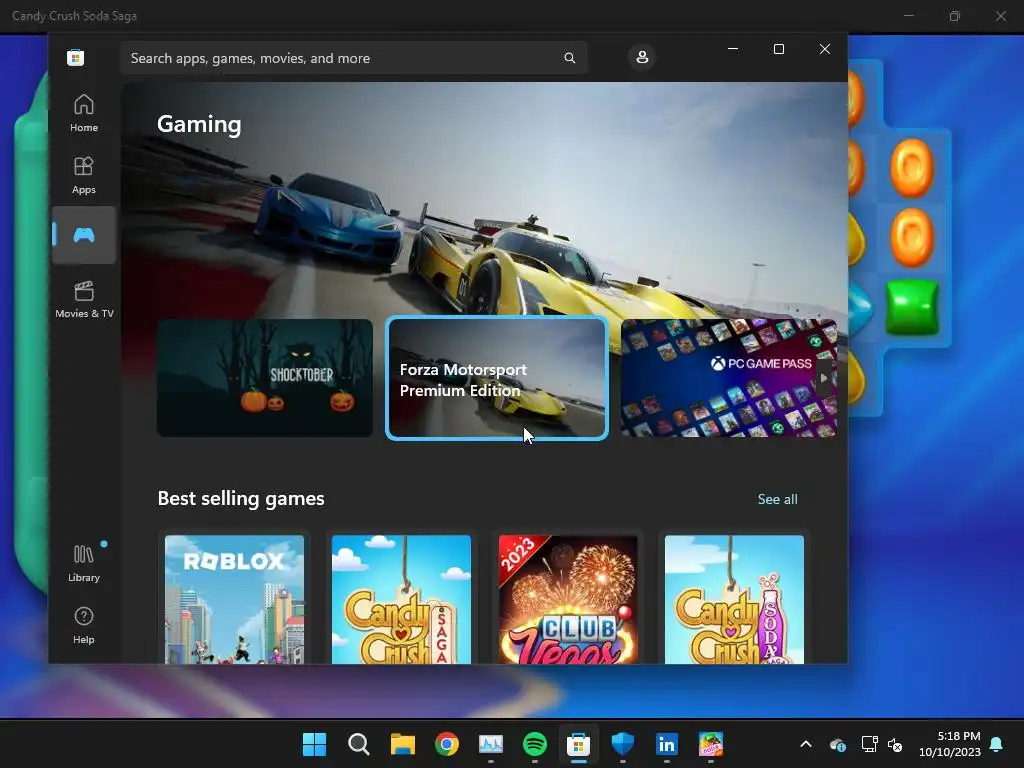Viewport: 1024px width, 768px height.
Task: Open File Explorer from the taskbar
Action: coord(403,744)
